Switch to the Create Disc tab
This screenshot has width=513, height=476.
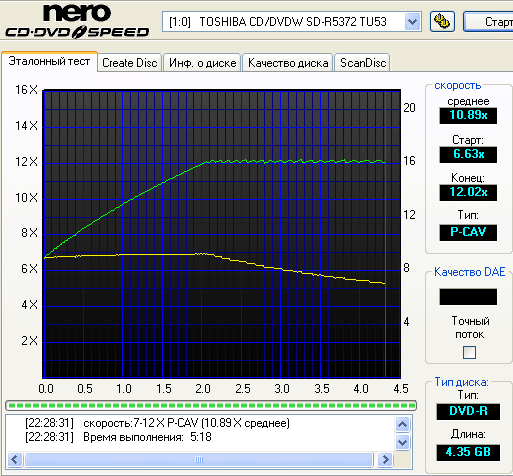click(x=130, y=63)
